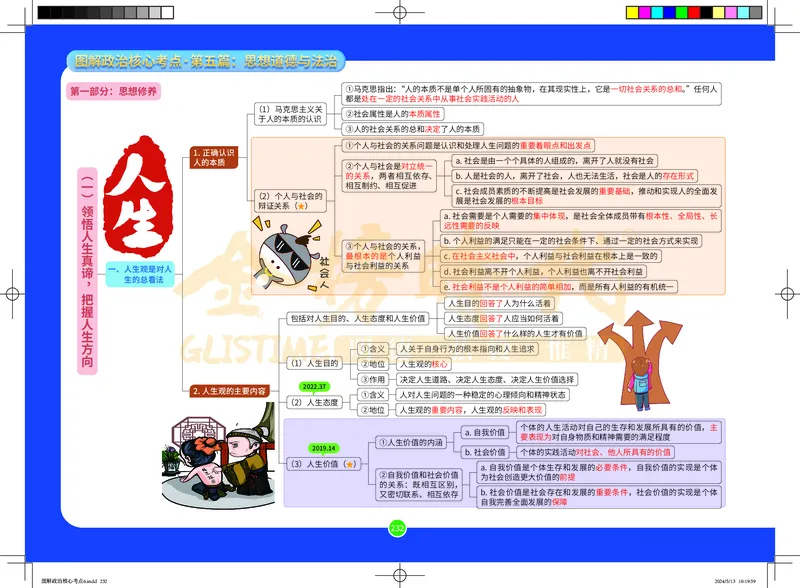Screen dimensions: 800x588
Task: Toggle the yellow star beside '辩证关系'
Action: click(302, 205)
